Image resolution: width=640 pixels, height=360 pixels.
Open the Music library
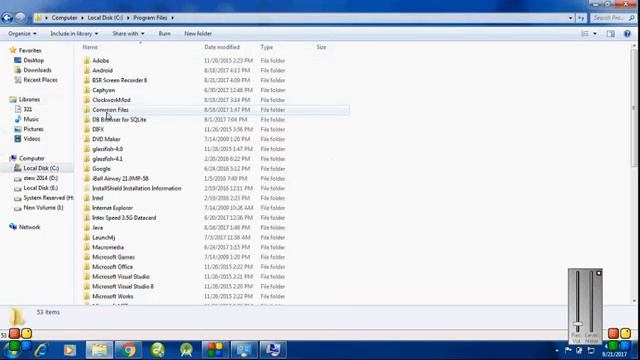pos(31,119)
